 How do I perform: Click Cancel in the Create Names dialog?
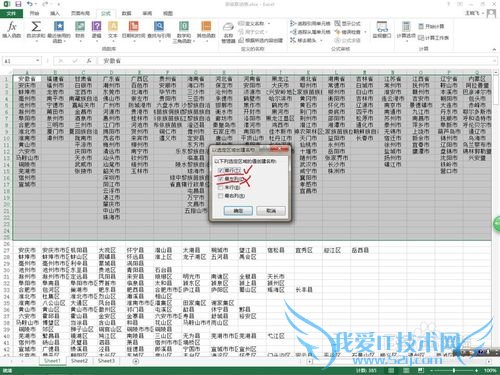(x=271, y=211)
